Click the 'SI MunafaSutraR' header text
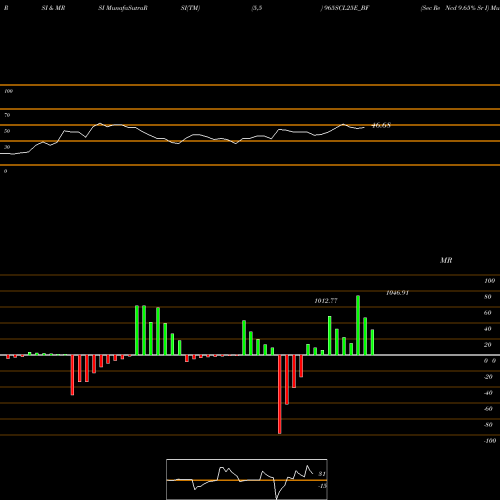Image resolution: width=500 pixels, height=500 pixels. 123,8
